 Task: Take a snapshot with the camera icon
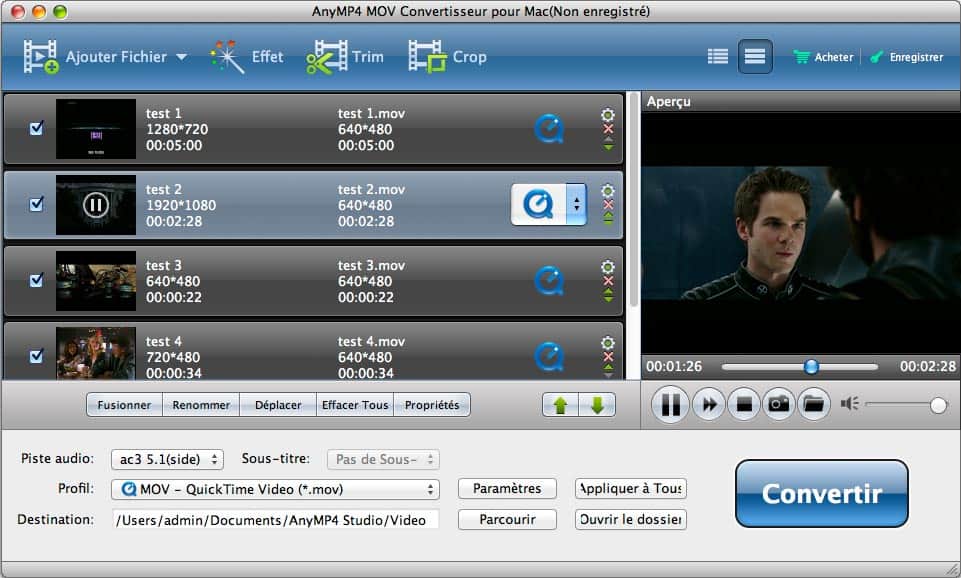[779, 404]
